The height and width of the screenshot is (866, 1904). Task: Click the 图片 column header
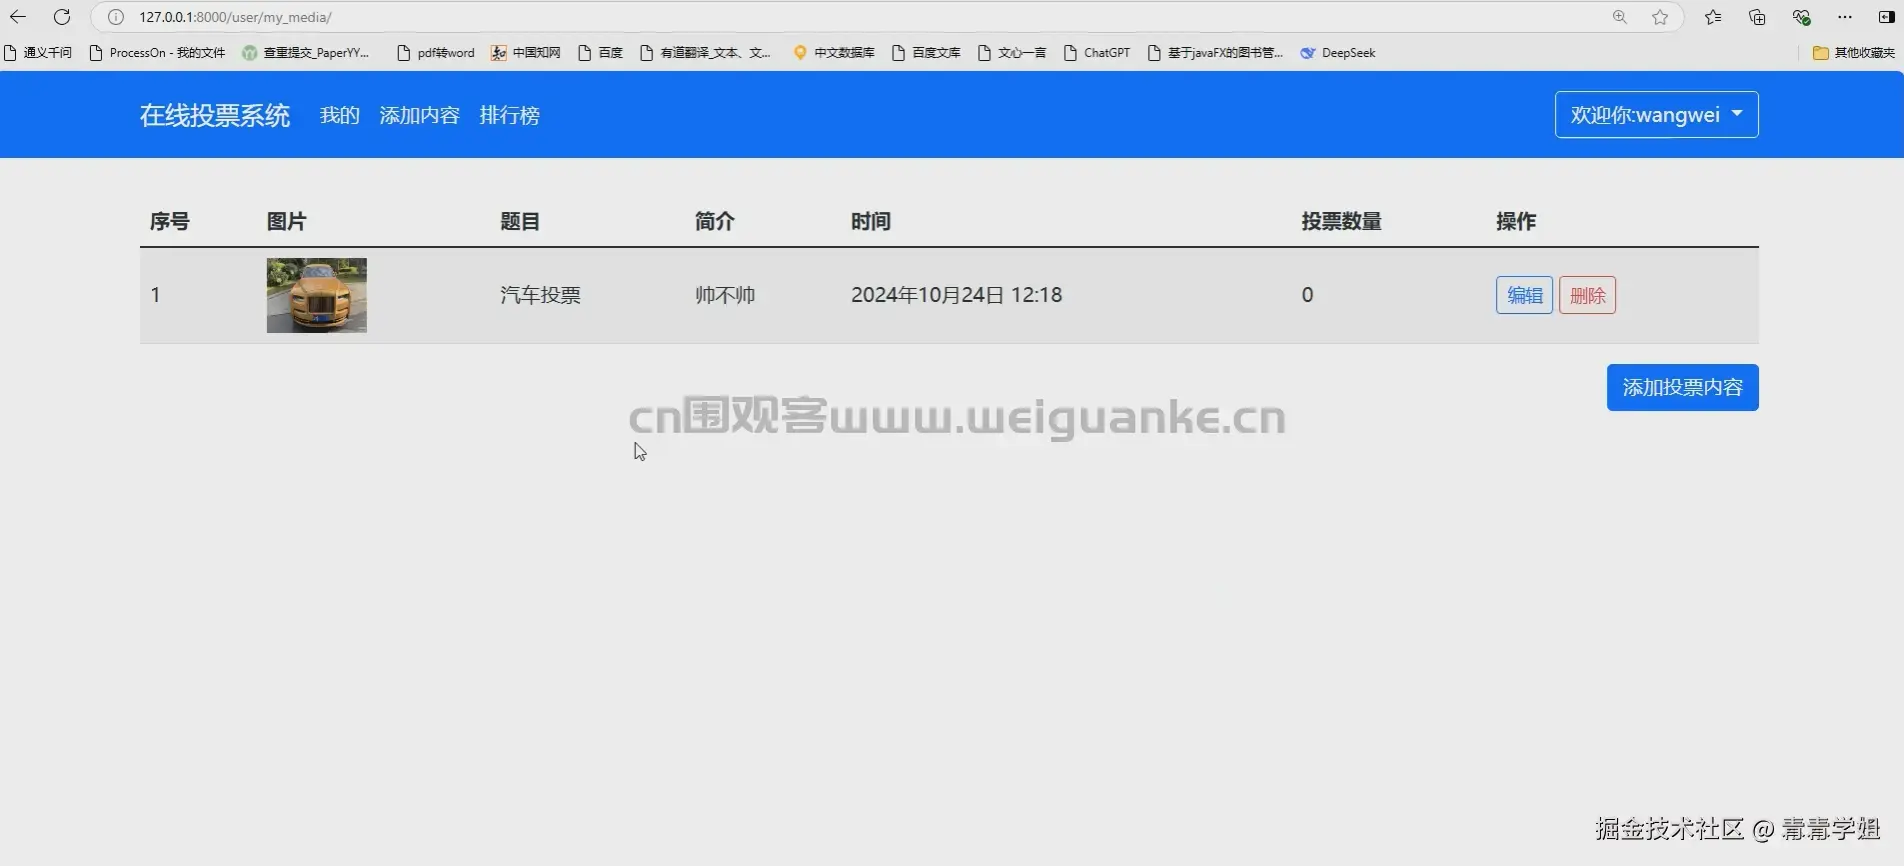click(x=287, y=221)
